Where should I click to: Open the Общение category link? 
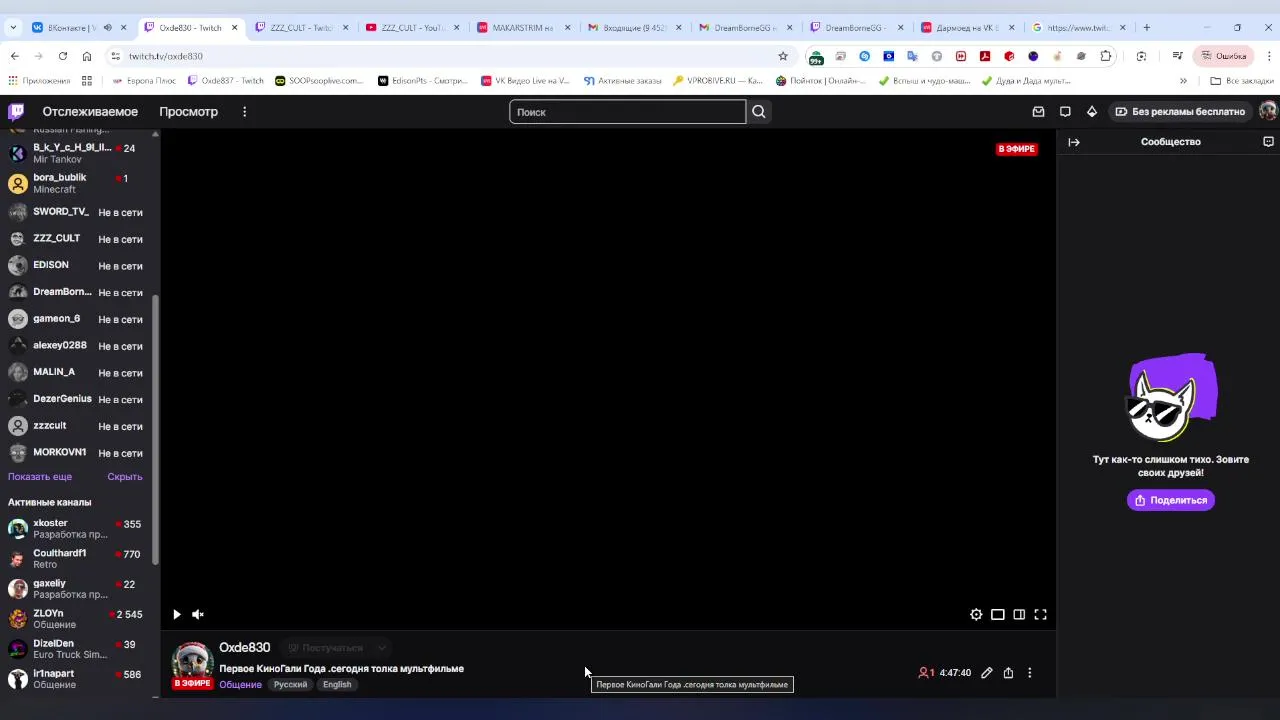click(240, 685)
